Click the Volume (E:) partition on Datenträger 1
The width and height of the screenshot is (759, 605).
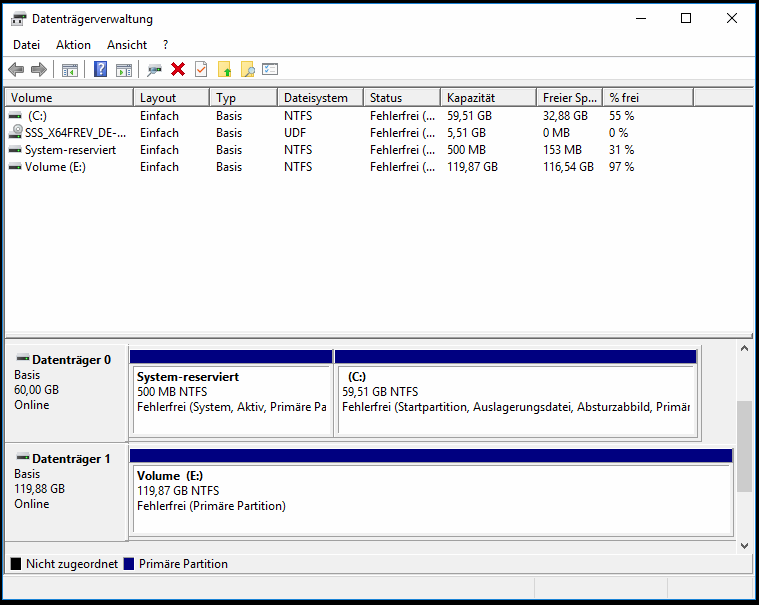(431, 494)
